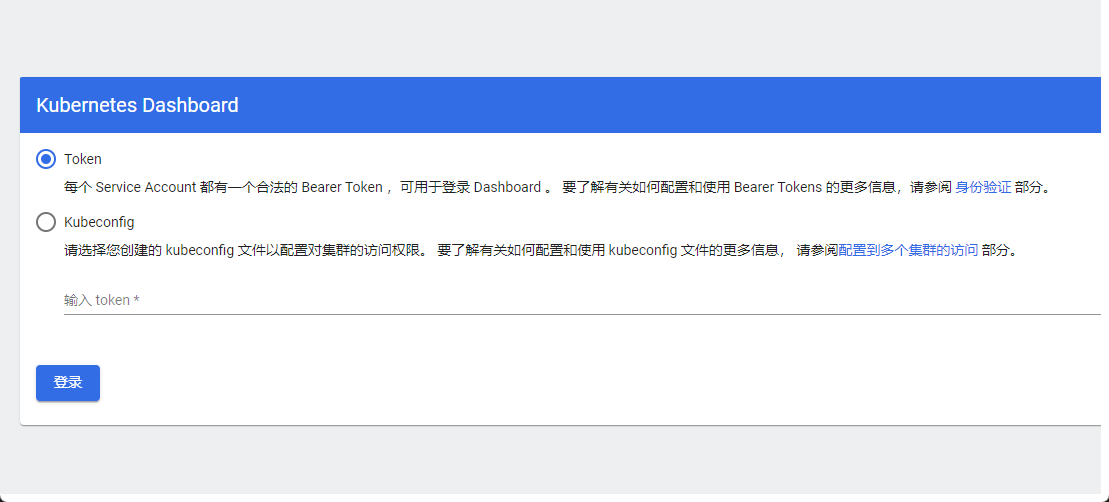Viewport: 1109px width, 502px height.
Task: Click the 输入 token input field
Action: [582, 300]
